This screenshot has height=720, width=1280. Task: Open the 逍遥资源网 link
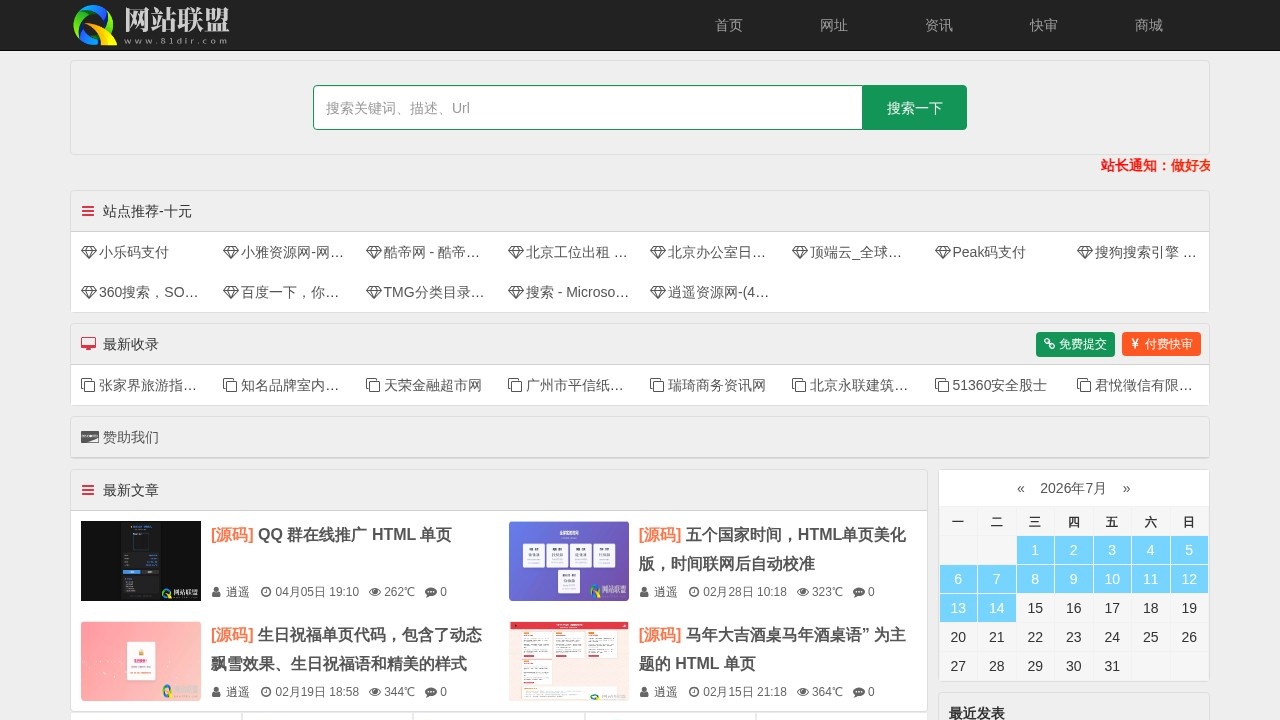[710, 292]
